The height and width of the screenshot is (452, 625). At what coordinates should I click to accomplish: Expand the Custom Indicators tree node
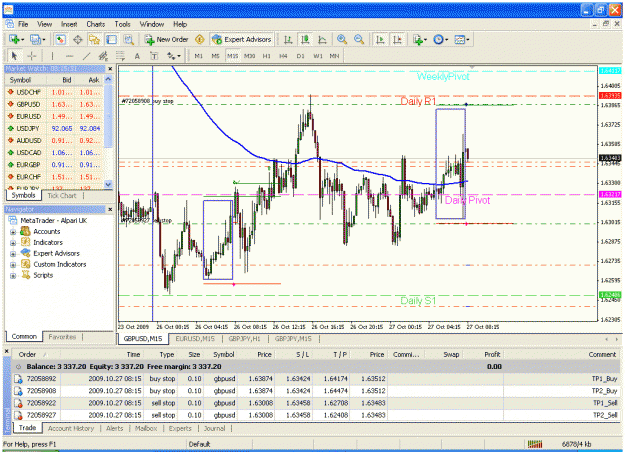(13, 264)
